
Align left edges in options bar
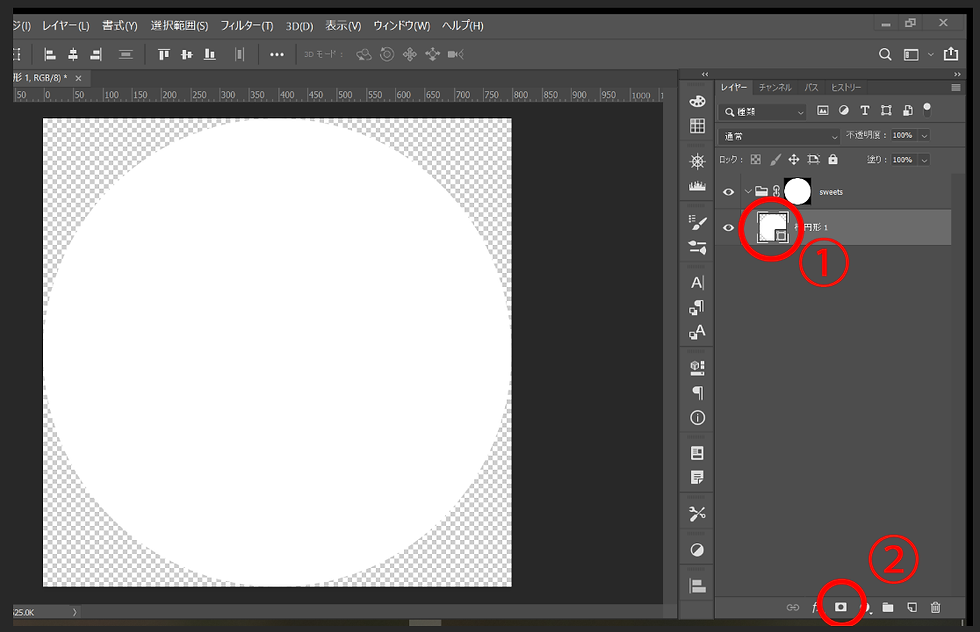click(x=50, y=55)
